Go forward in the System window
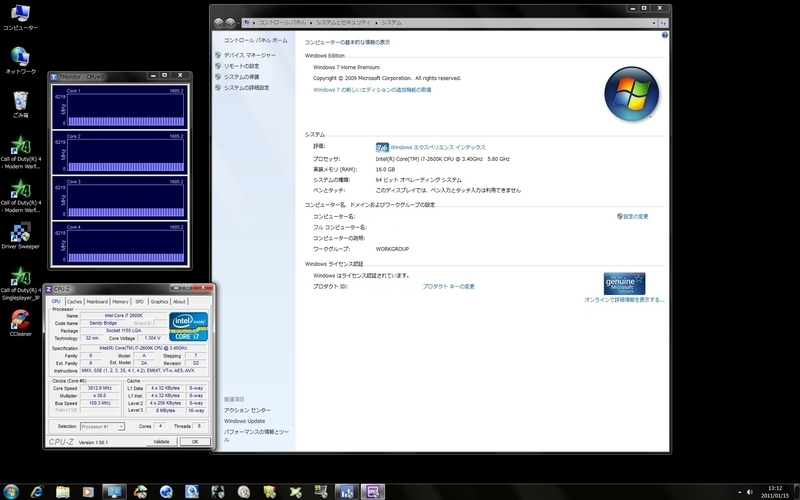The height and width of the screenshot is (500, 800). click(230, 22)
